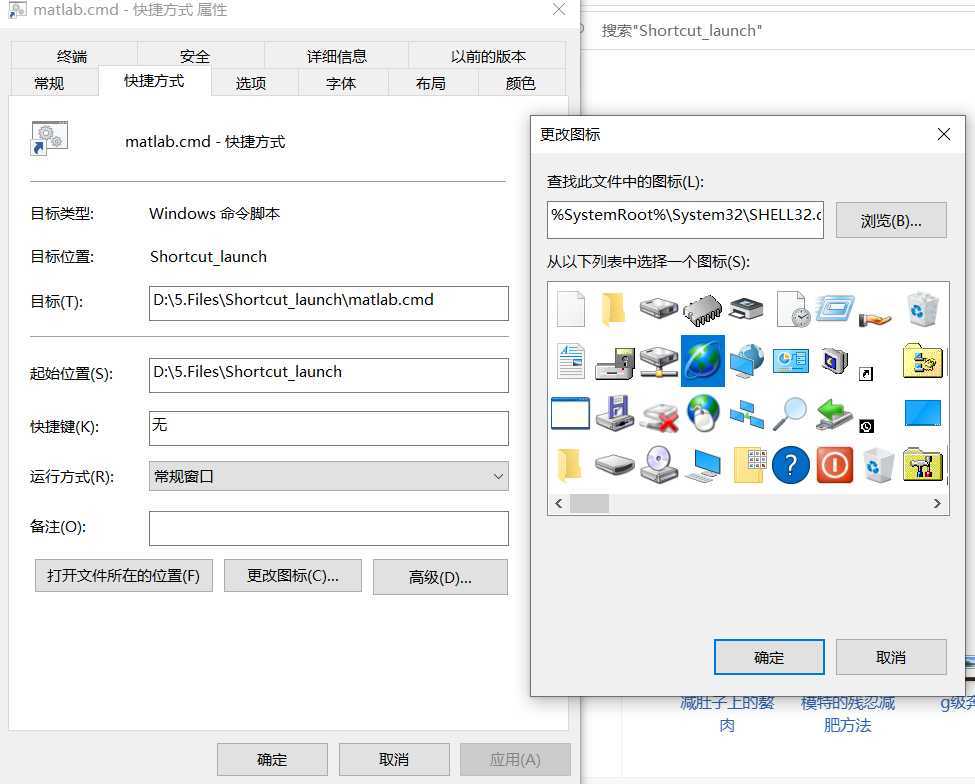Image resolution: width=975 pixels, height=784 pixels.
Task: Click the 备注(O) comment field
Action: 328,528
